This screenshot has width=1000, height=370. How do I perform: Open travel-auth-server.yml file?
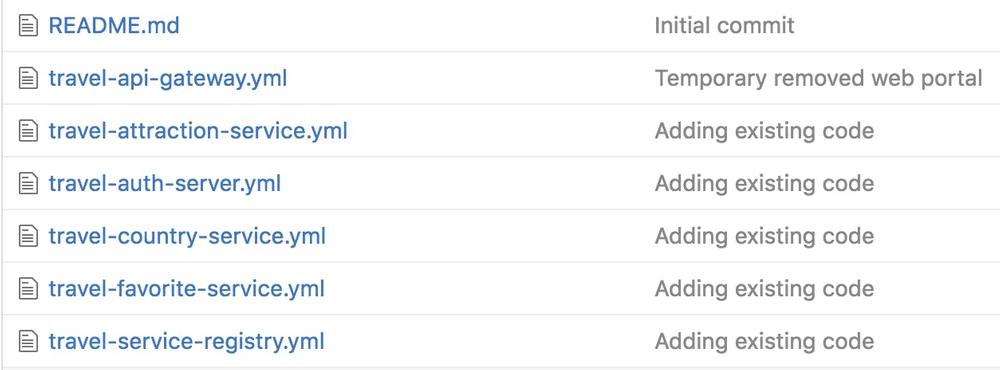[165, 184]
